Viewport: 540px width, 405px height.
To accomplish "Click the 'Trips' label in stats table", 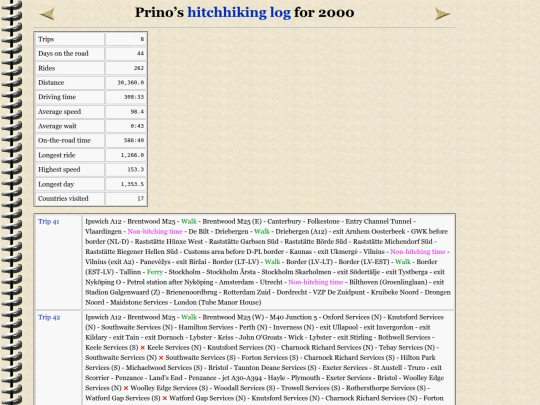I will (x=46, y=39).
